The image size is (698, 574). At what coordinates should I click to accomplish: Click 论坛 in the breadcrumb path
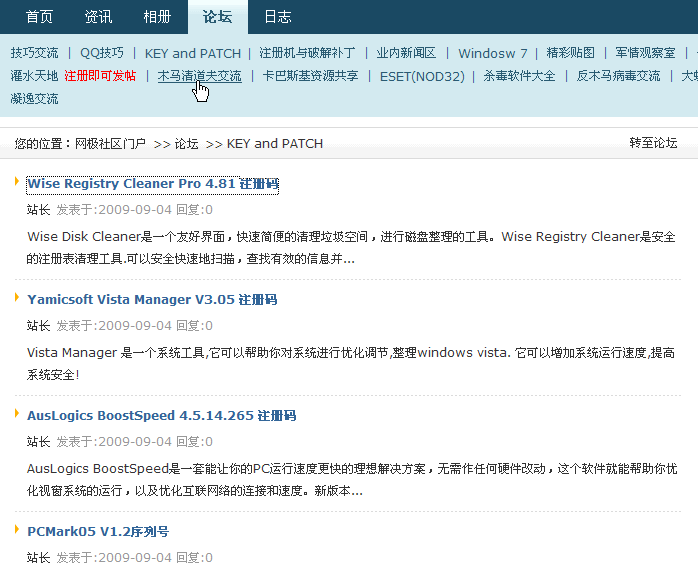tap(186, 144)
